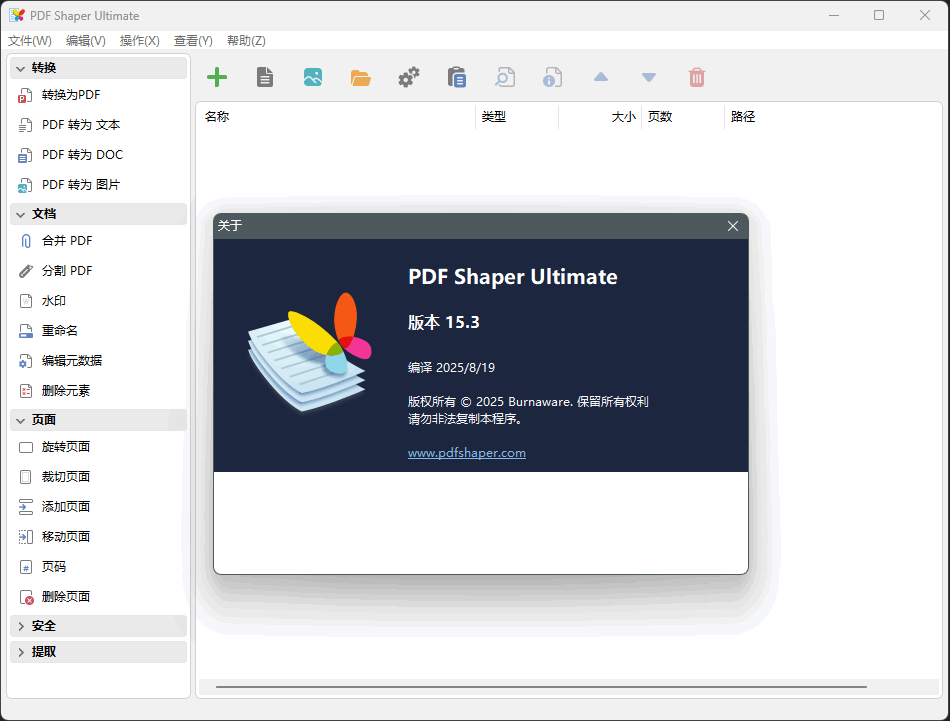Close the 关于 dialog
This screenshot has height=721, width=950.
733,226
